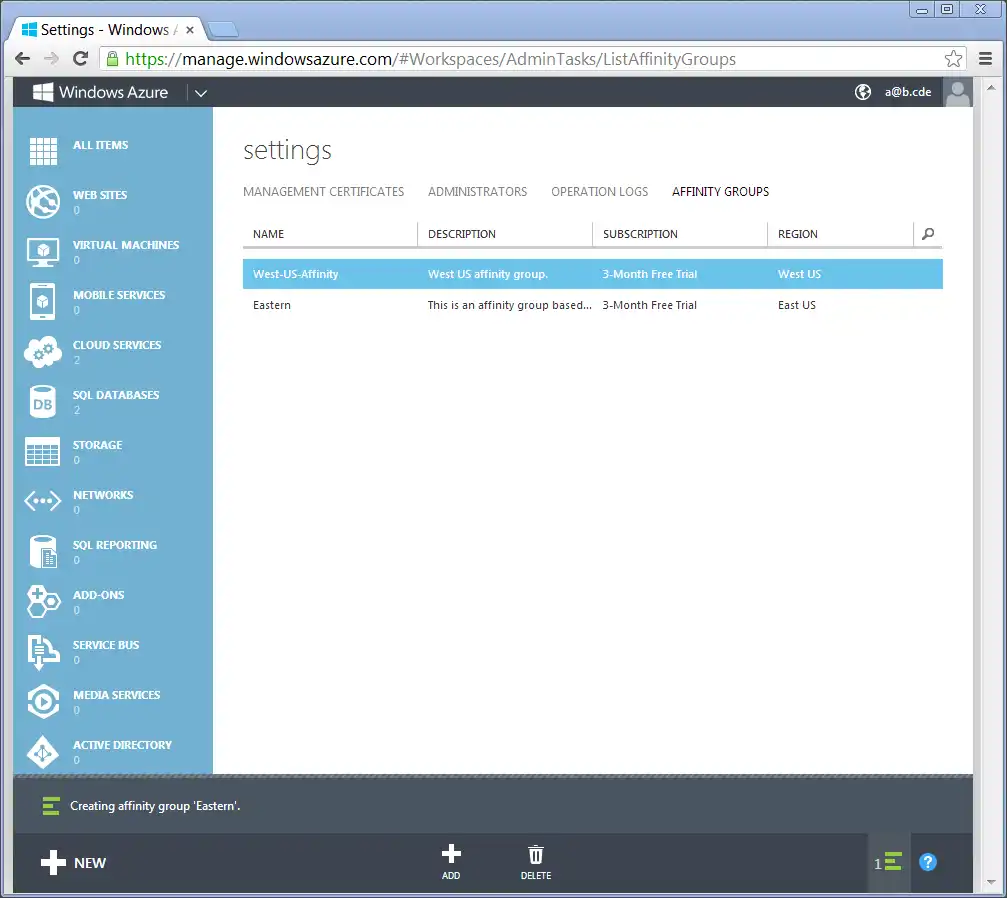The image size is (1007, 898).
Task: Open Add-Ons hexagon icon
Action: (43, 602)
